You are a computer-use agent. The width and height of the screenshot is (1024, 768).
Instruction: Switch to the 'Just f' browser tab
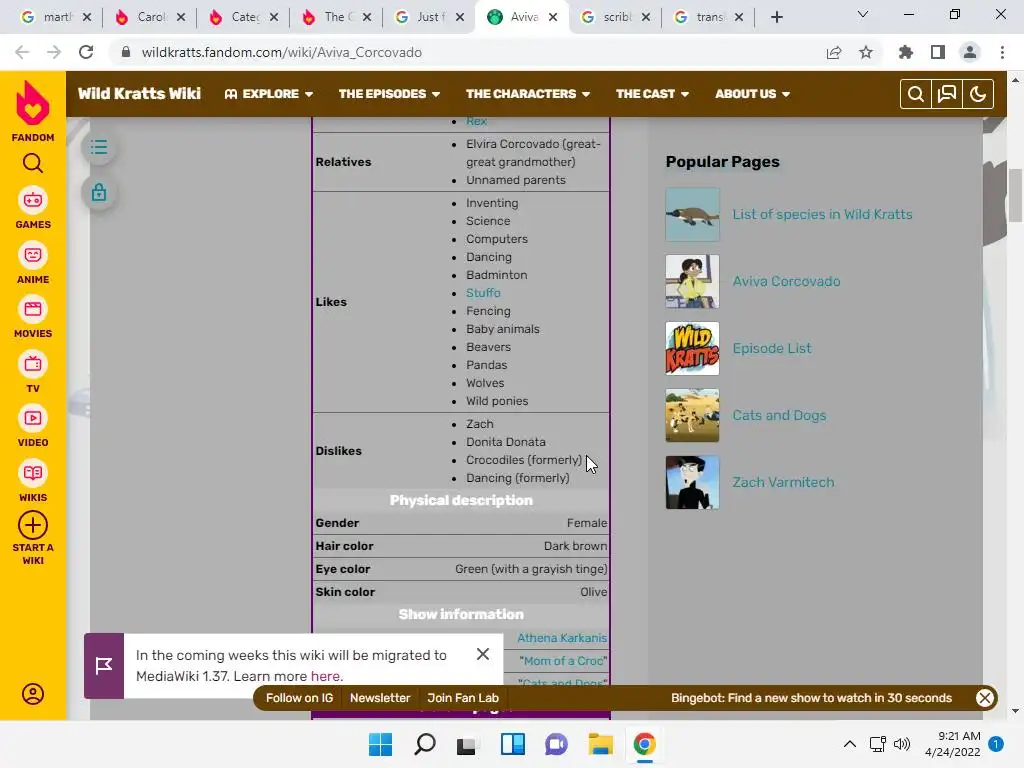(429, 17)
